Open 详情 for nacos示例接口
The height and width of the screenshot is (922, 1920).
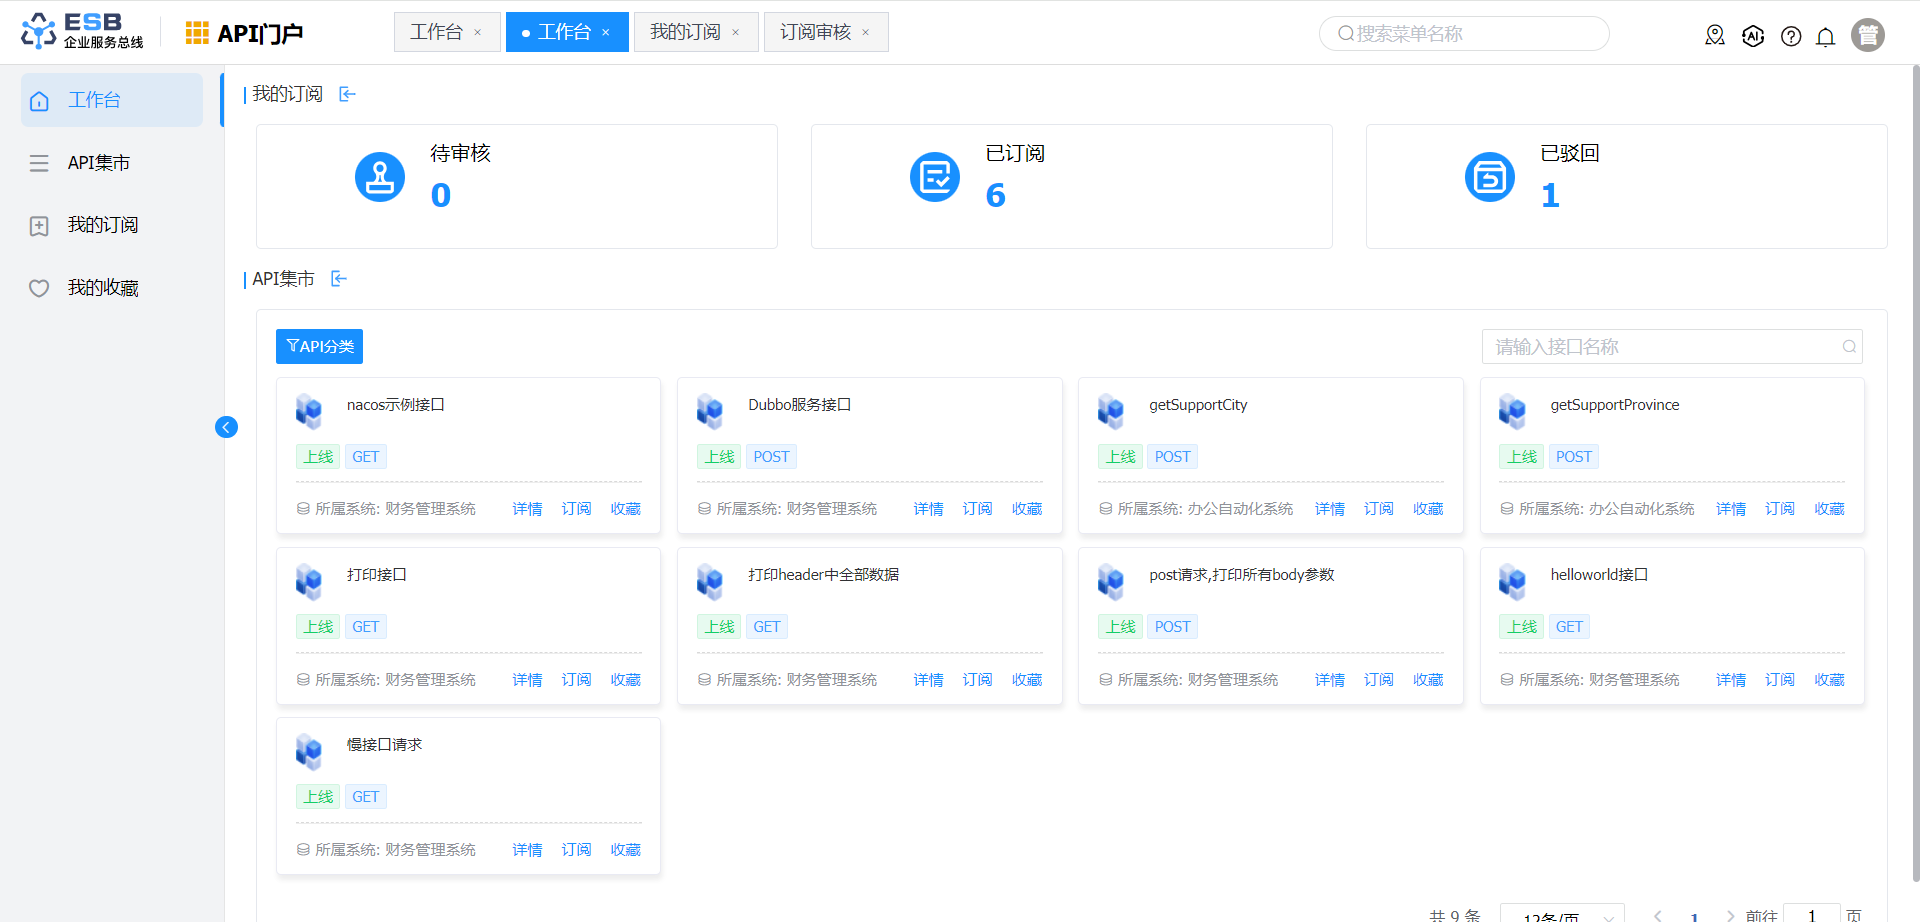pyautogui.click(x=527, y=509)
